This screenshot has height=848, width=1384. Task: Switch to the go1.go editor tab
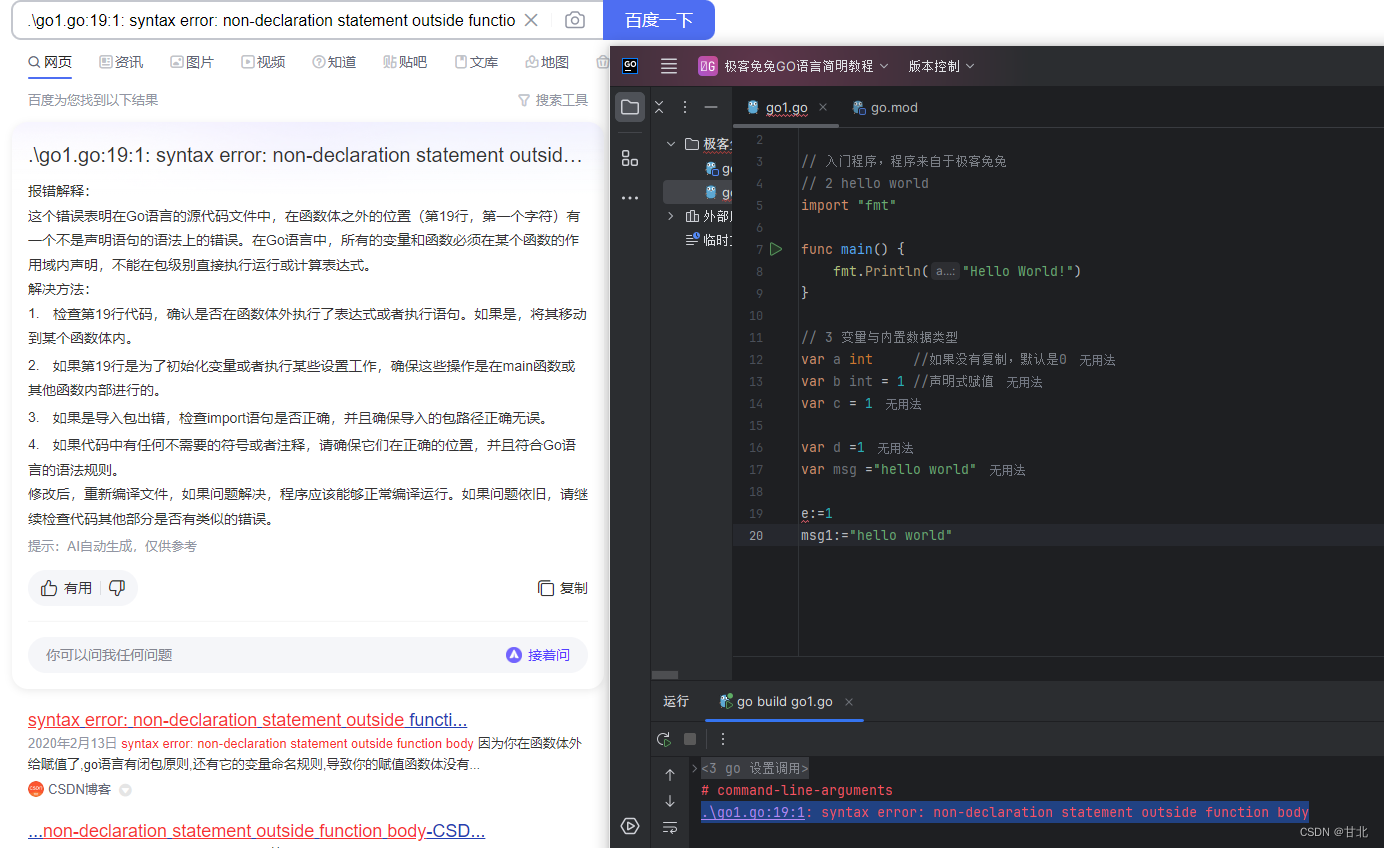click(786, 107)
